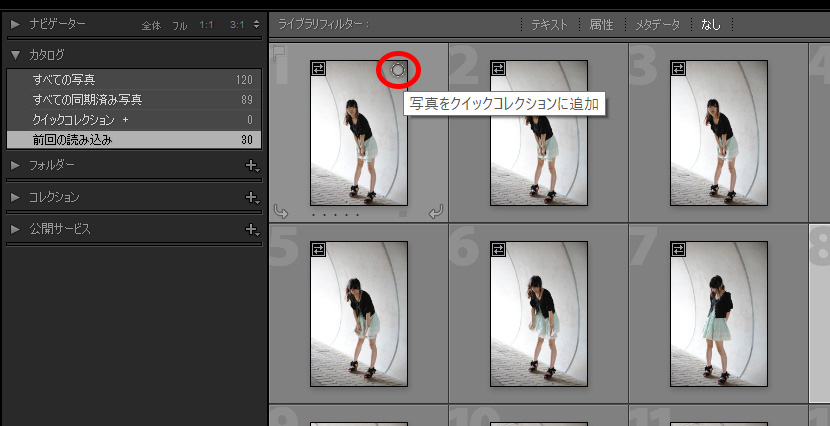This screenshot has width=830, height=426.
Task: Toggle the flag on photo 1's cell
Action: pos(278,53)
